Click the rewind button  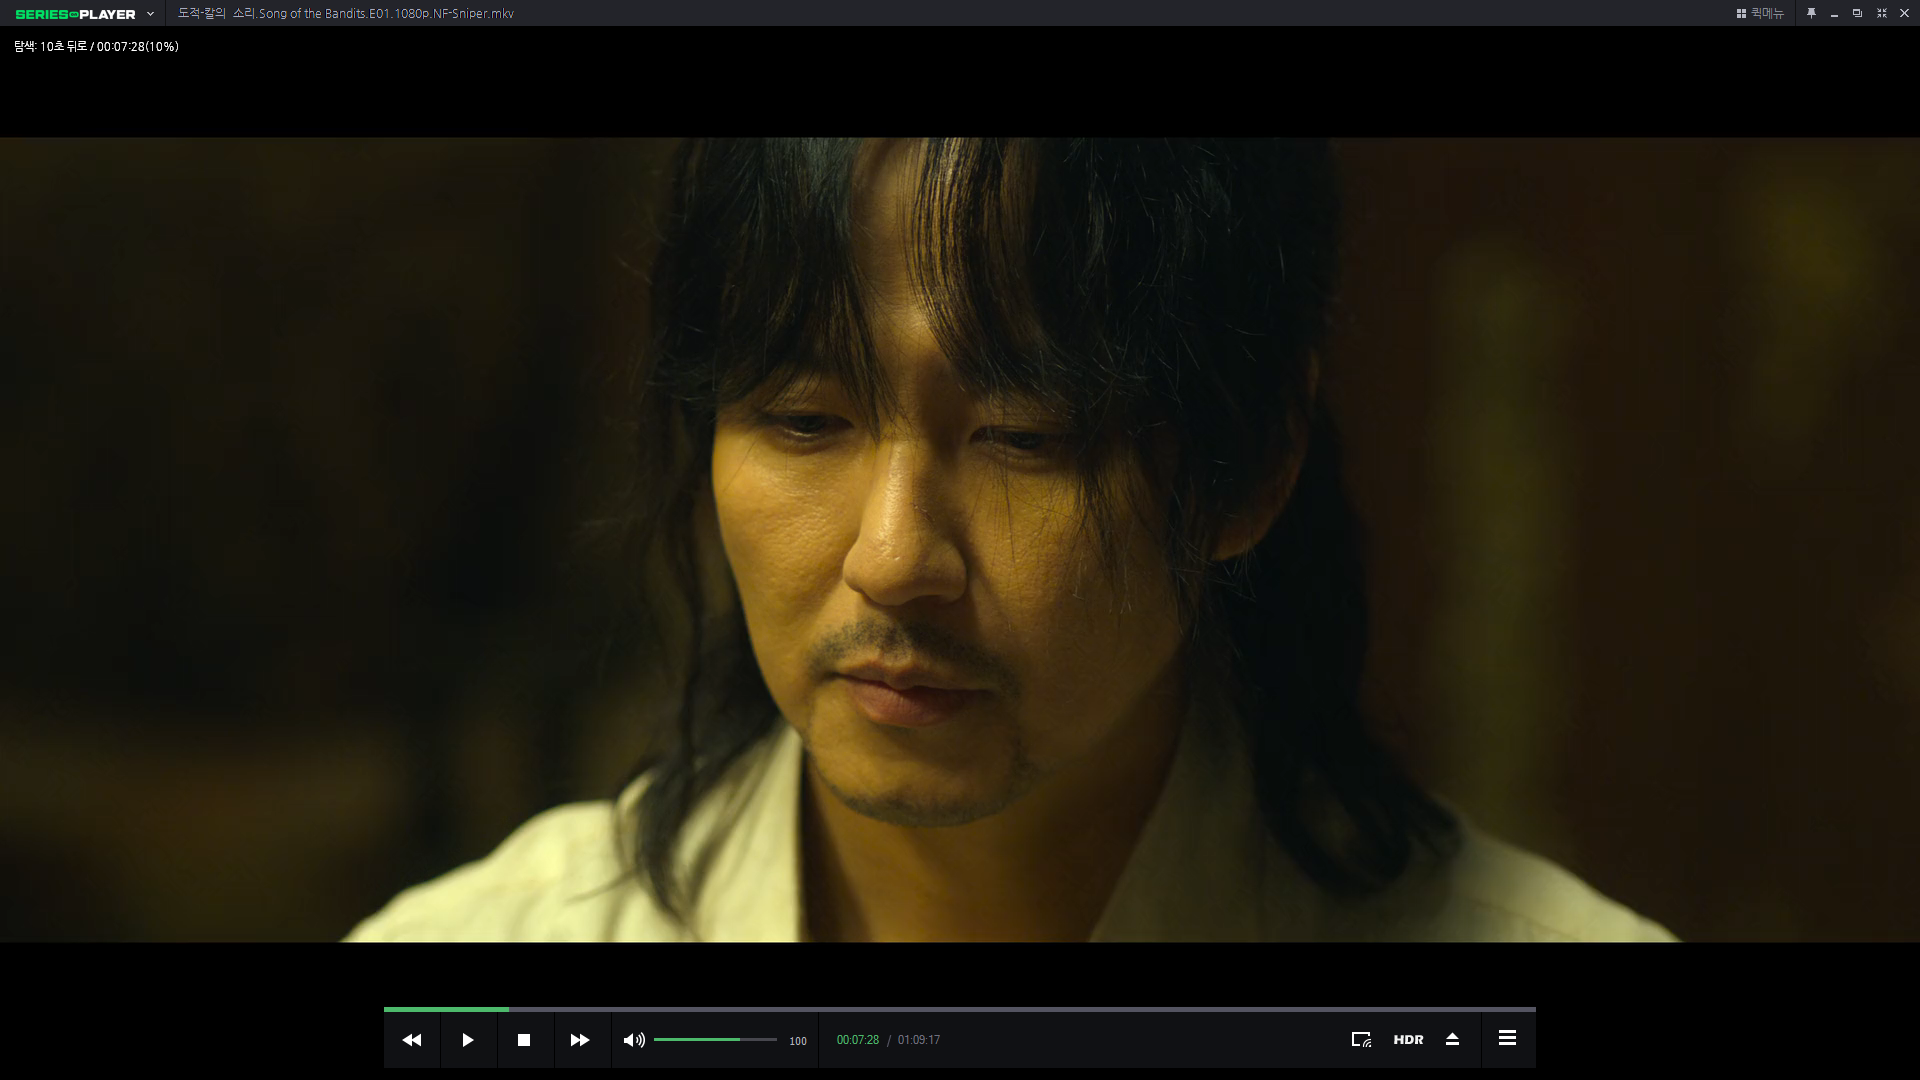coord(411,1040)
